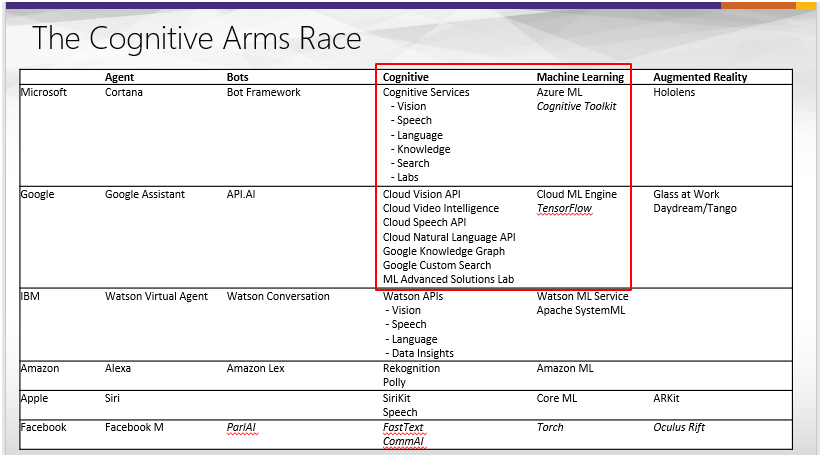
Task: Select the 'Apple' row label
Action: (x=34, y=398)
